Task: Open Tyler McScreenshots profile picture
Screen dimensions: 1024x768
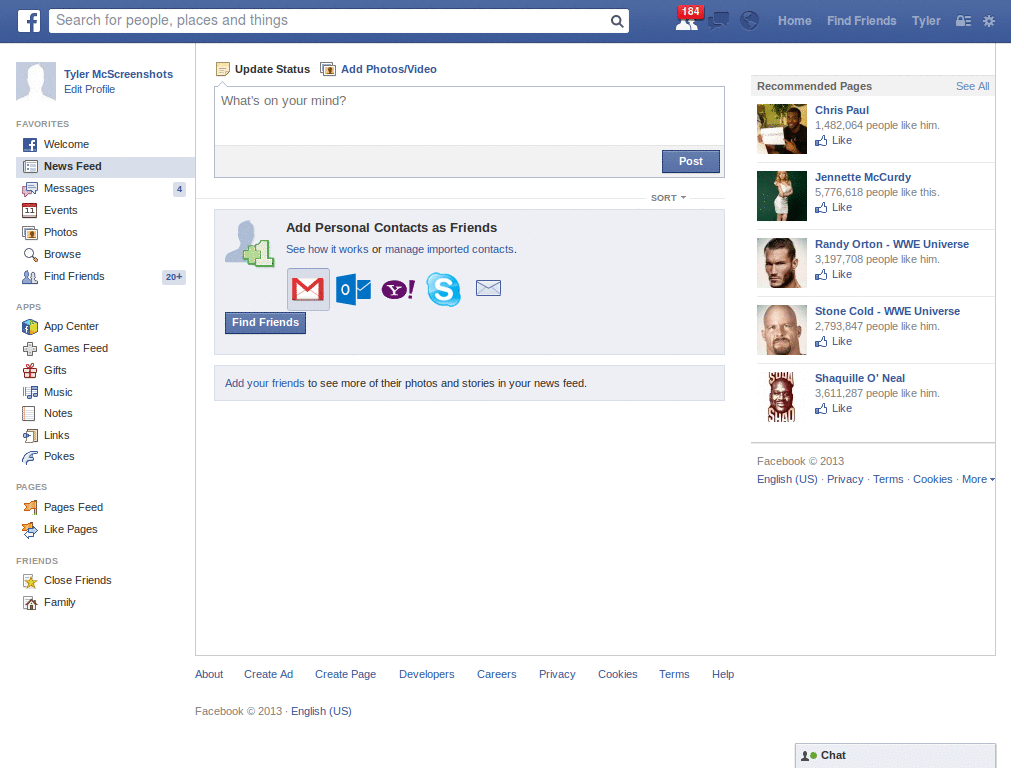Action: [36, 81]
